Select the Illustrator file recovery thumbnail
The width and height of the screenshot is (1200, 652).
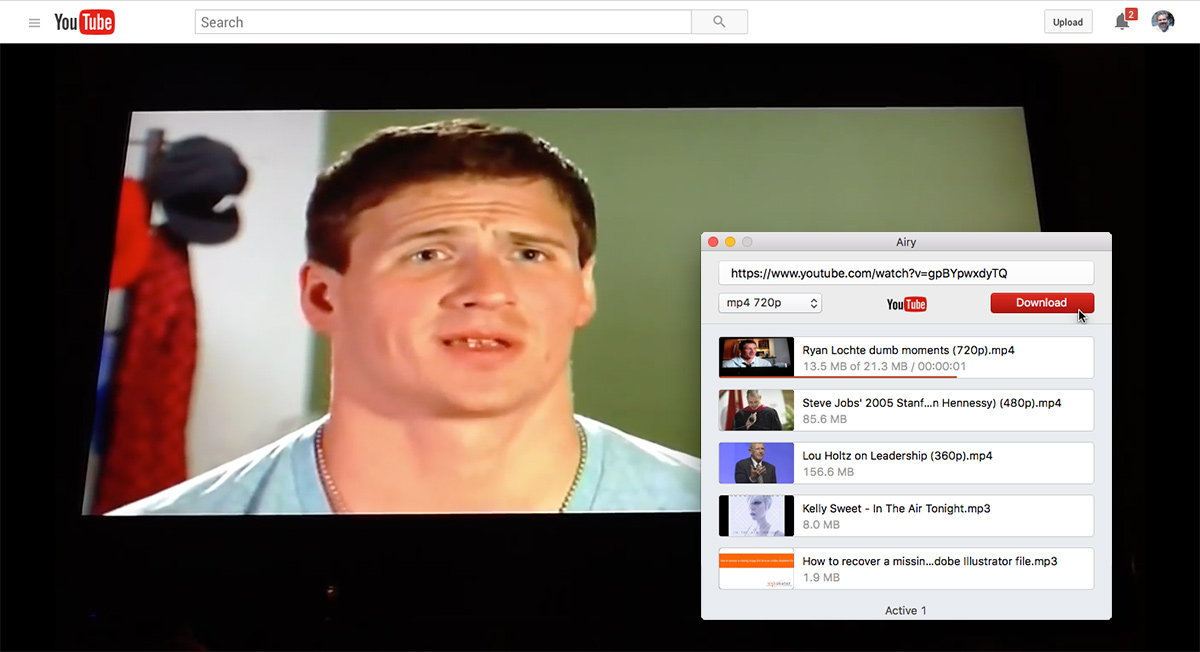coord(756,569)
